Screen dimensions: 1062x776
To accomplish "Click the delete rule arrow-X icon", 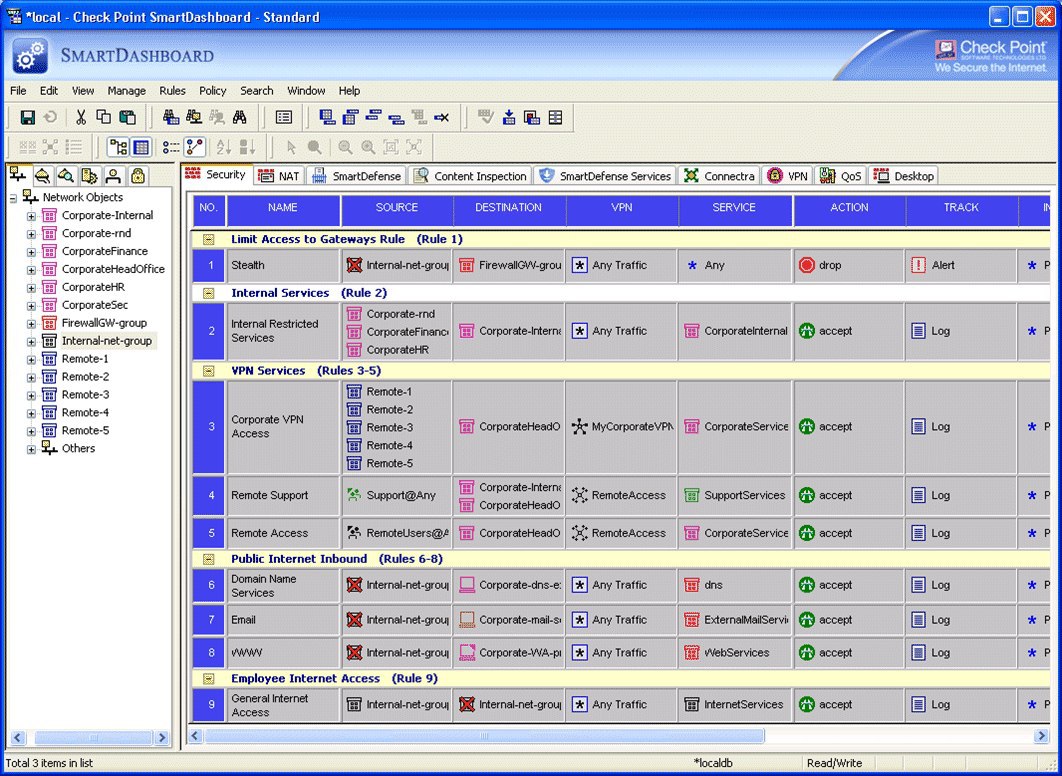I will coord(442,118).
